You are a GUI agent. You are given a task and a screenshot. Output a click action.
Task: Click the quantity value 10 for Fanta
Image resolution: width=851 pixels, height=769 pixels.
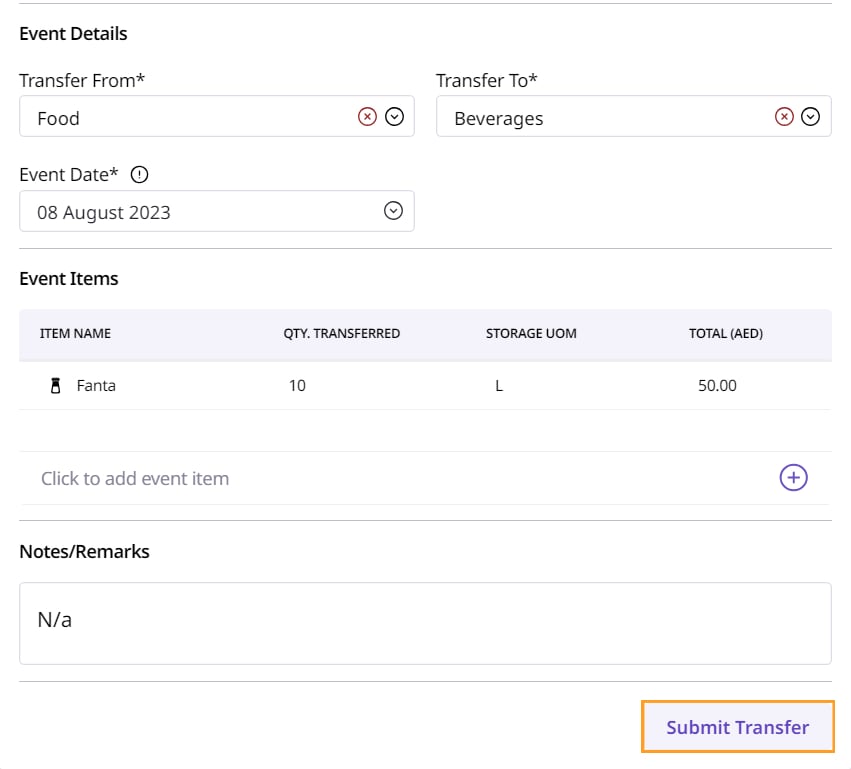297,385
